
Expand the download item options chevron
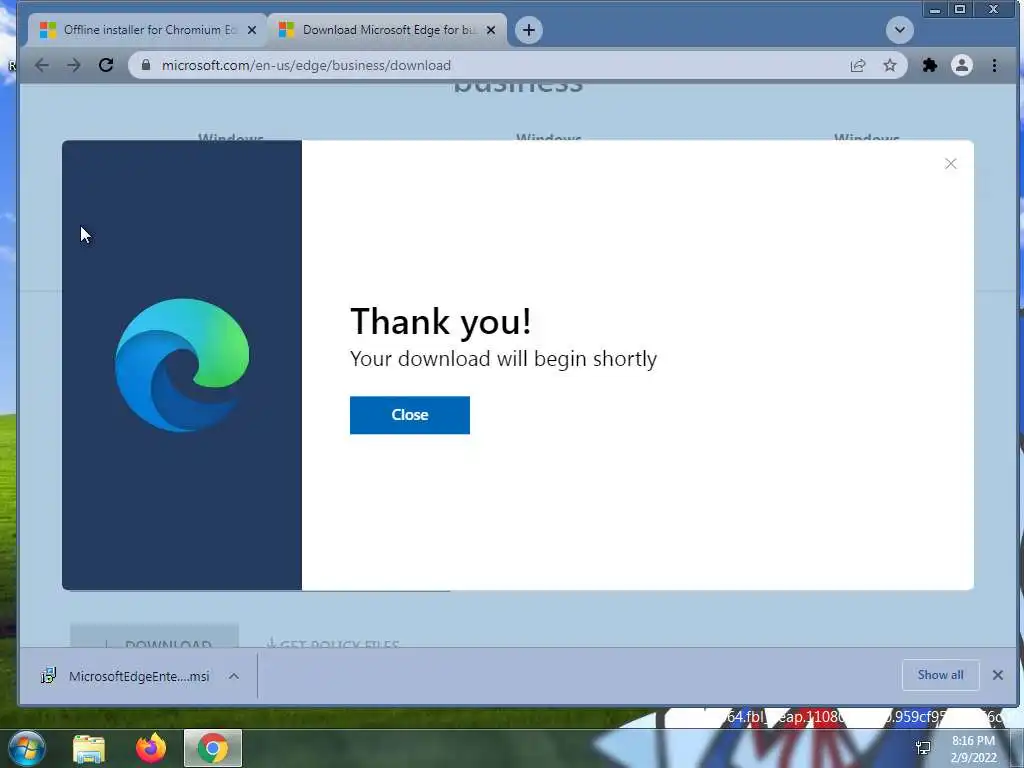pos(234,677)
